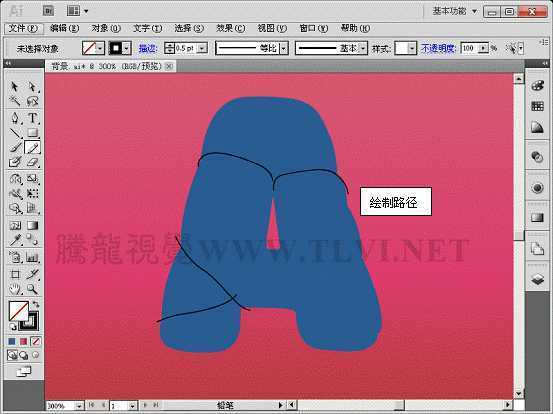Close the 背景.ai document tab

[170, 66]
